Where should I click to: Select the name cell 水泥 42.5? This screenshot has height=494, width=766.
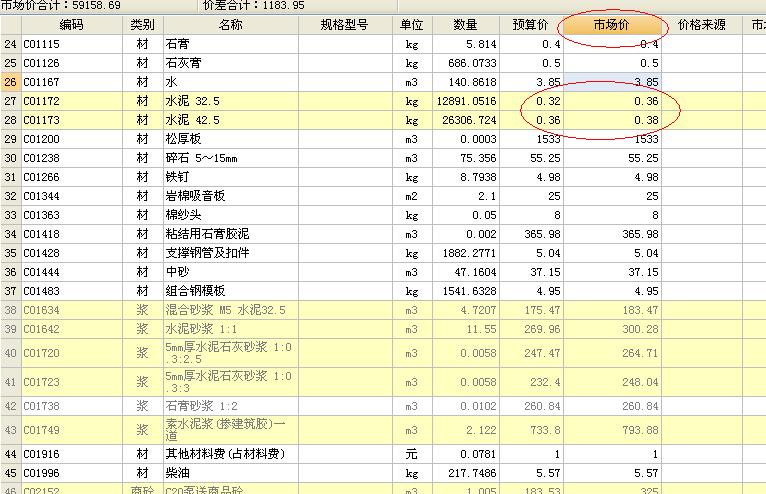coord(231,120)
